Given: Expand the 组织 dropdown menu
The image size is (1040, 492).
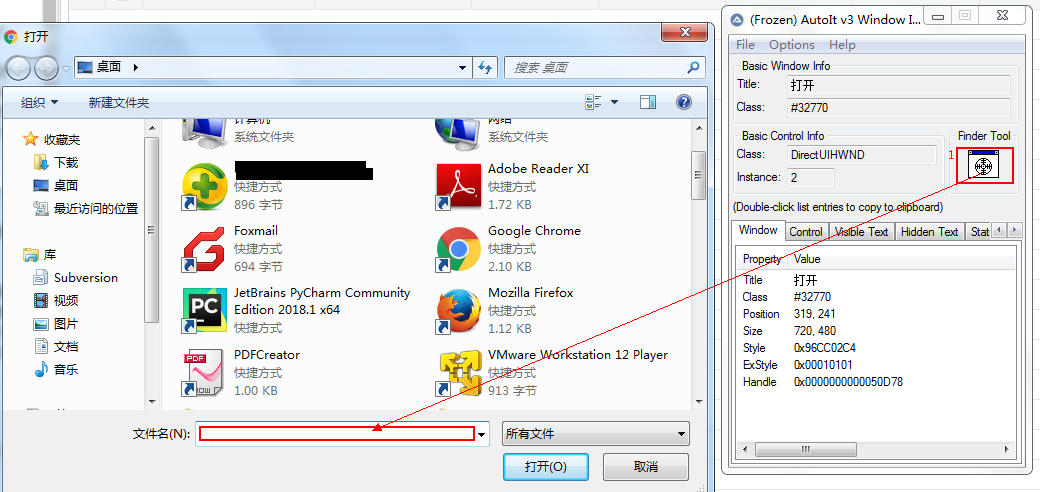Looking at the screenshot, I should point(40,103).
